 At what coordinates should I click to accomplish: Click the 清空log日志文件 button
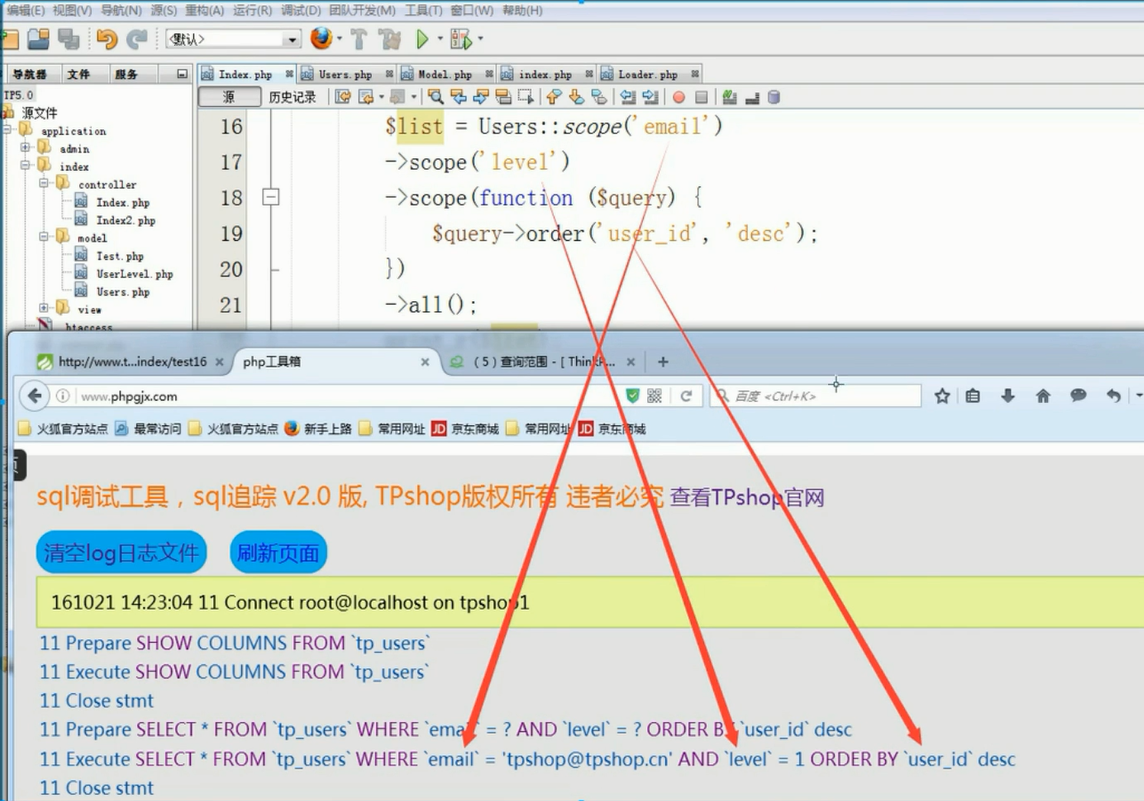click(x=121, y=552)
